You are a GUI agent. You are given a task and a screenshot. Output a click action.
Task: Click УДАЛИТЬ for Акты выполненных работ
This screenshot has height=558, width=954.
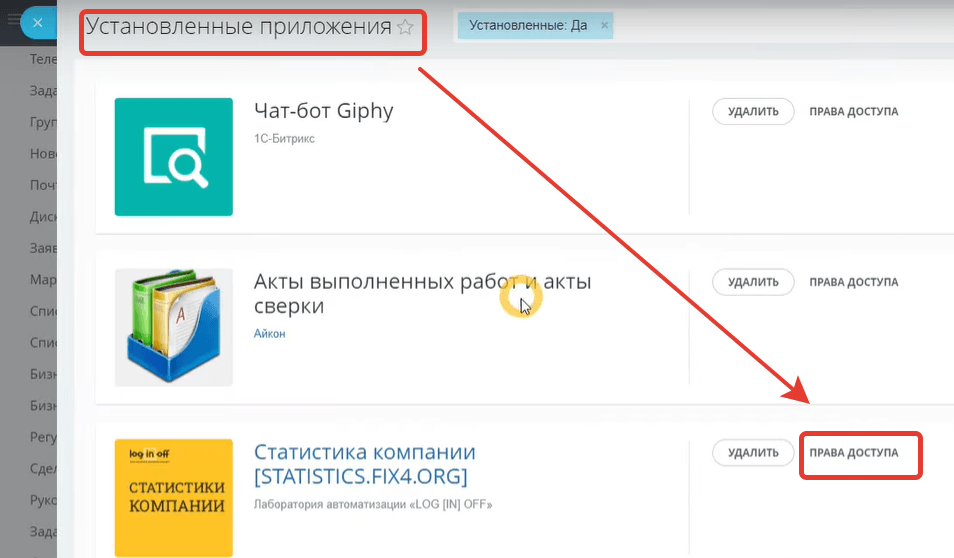[753, 282]
